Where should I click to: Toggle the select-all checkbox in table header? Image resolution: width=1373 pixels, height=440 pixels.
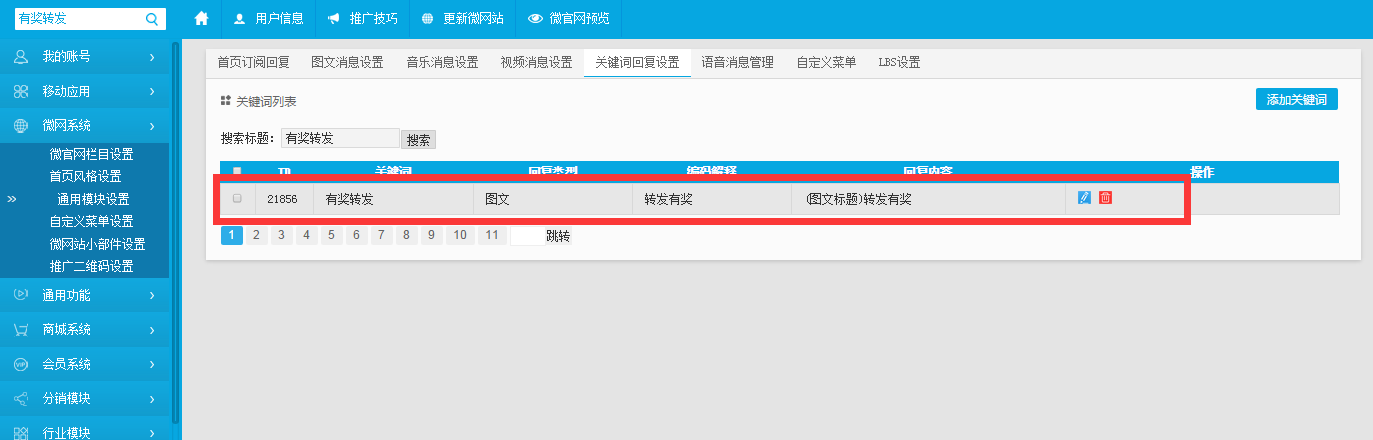point(237,171)
